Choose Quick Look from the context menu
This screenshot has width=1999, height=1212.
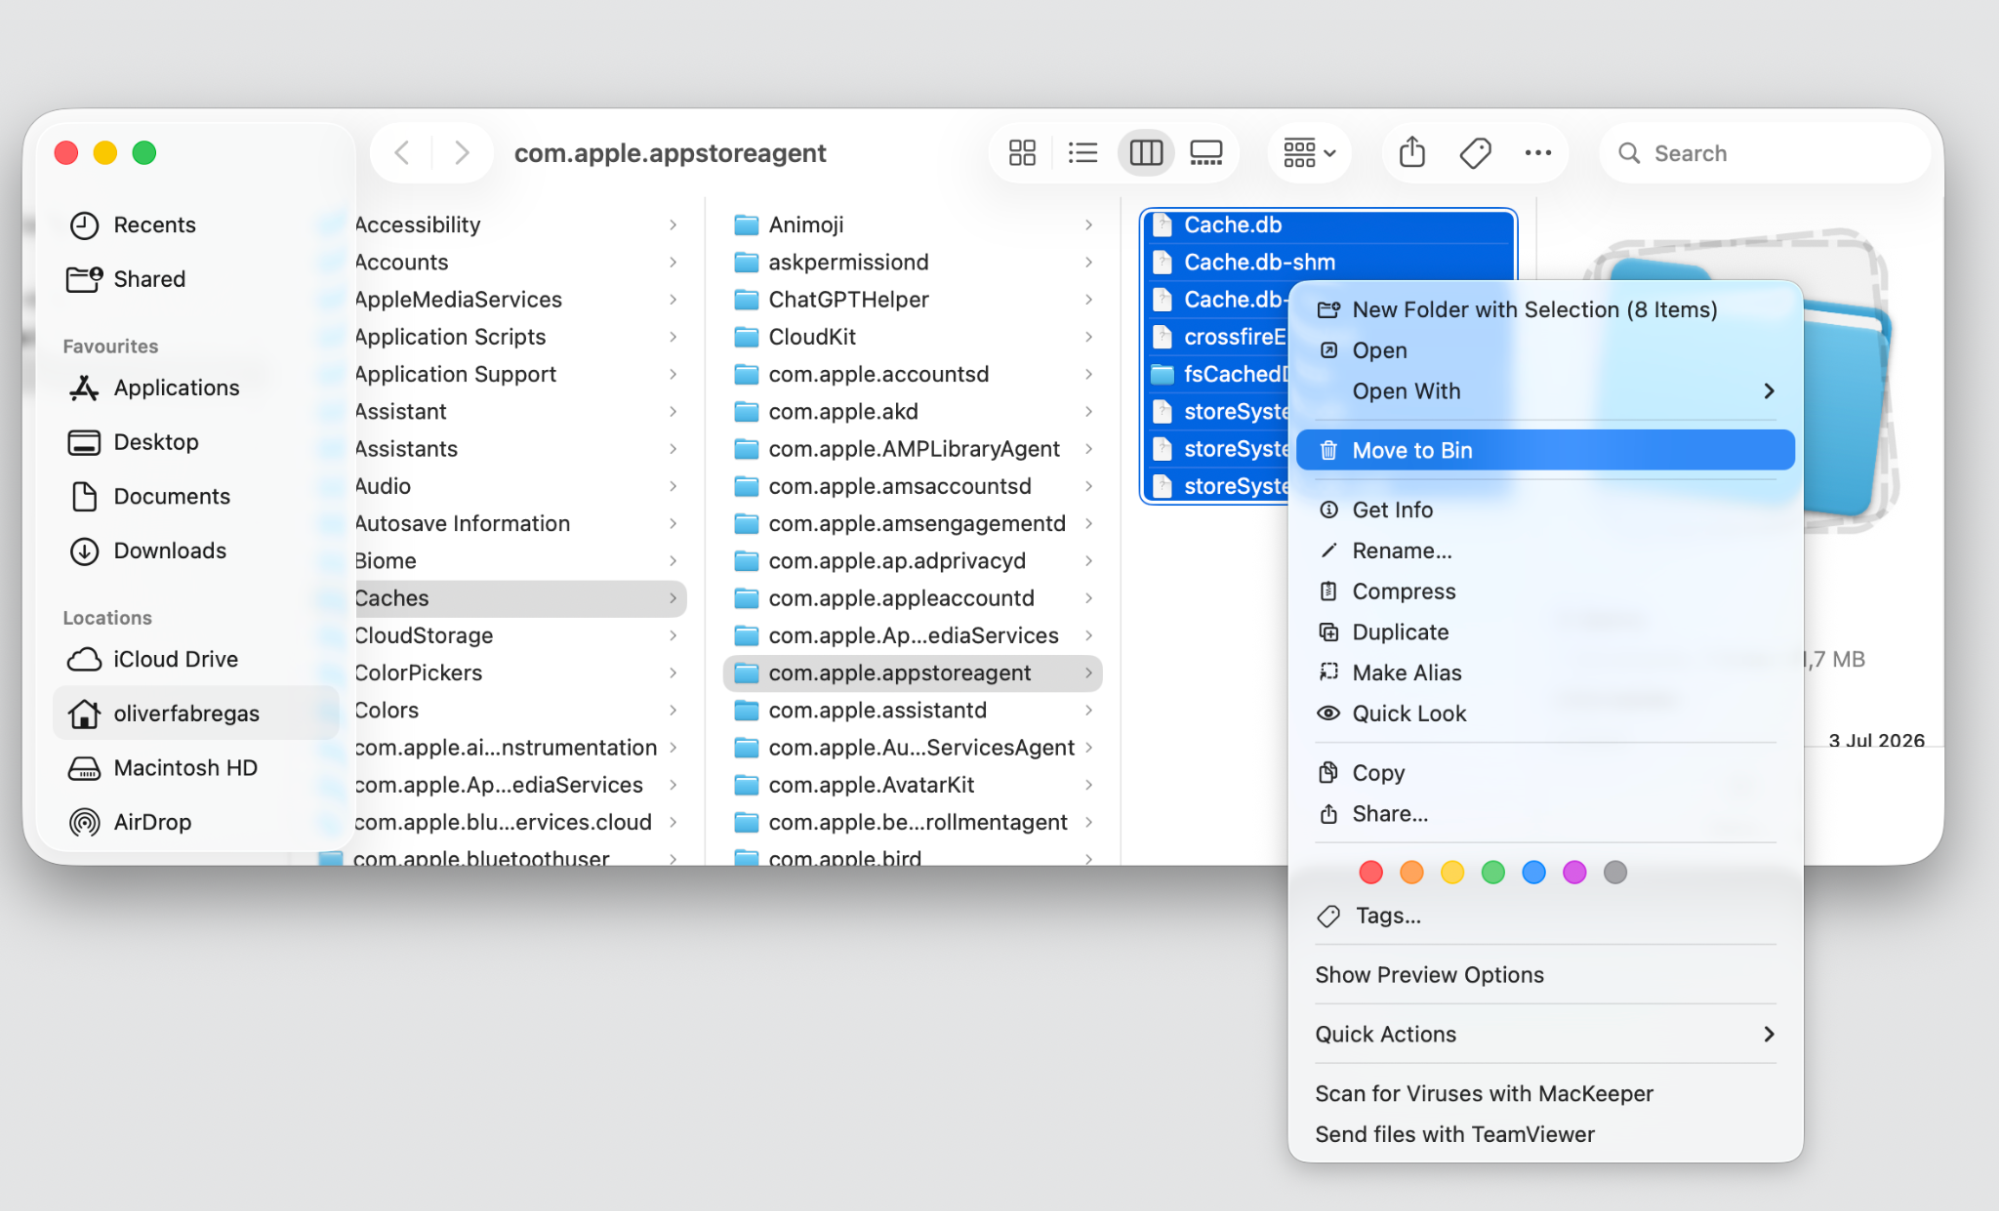tap(1545, 714)
